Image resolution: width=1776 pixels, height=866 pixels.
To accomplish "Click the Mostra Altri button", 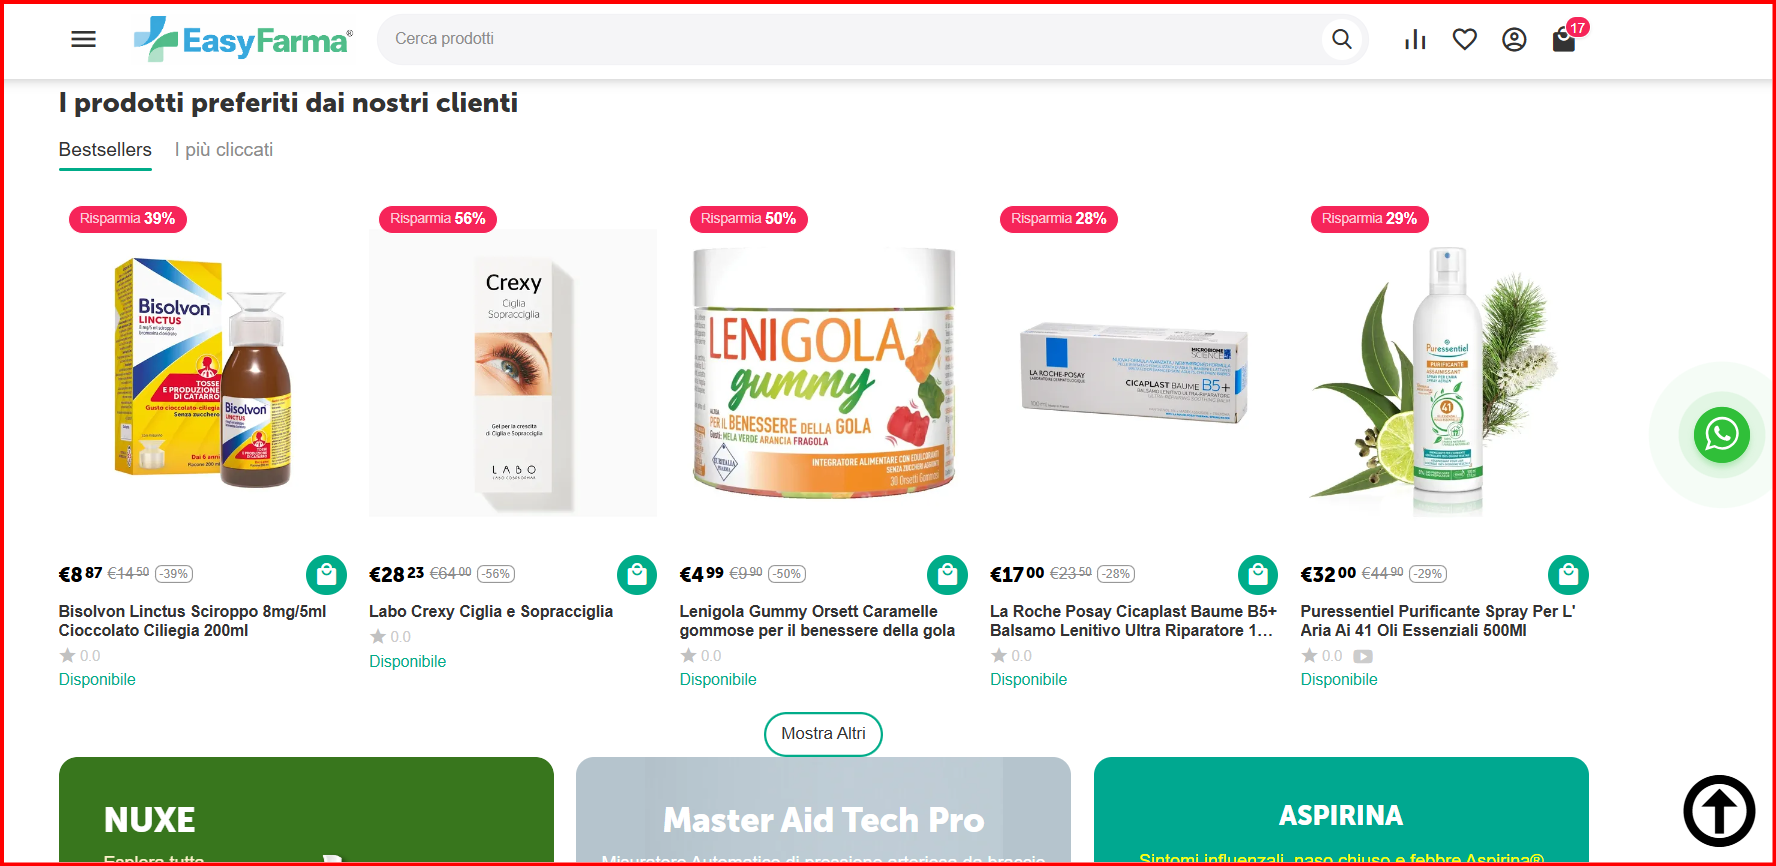I will click(x=823, y=734).
